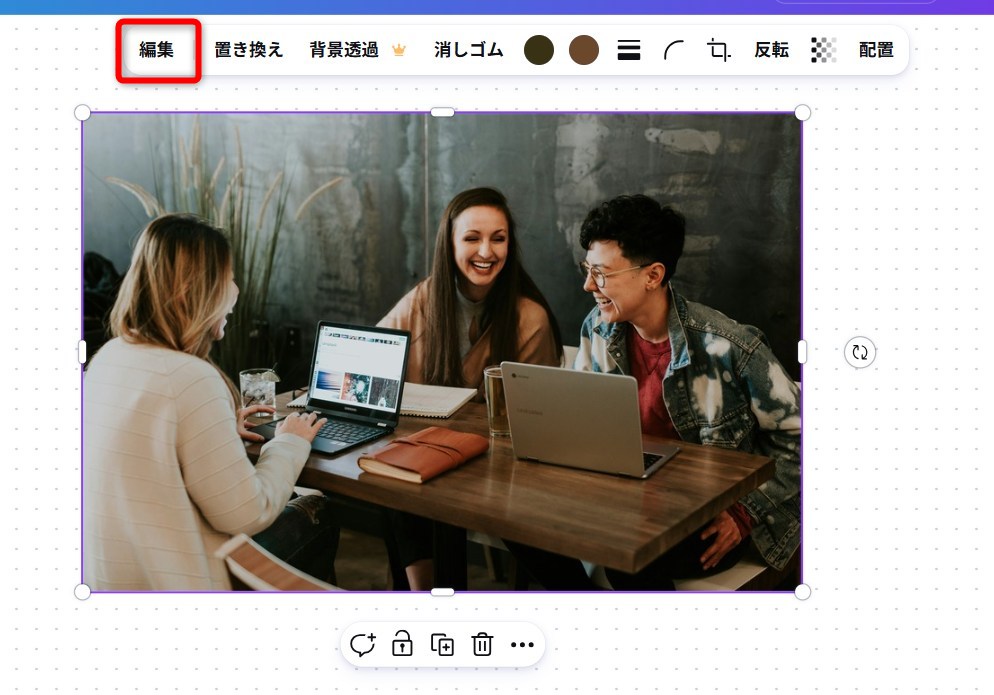This screenshot has height=695, width=994.
Task: Lock the image with padlock icon
Action: click(403, 644)
